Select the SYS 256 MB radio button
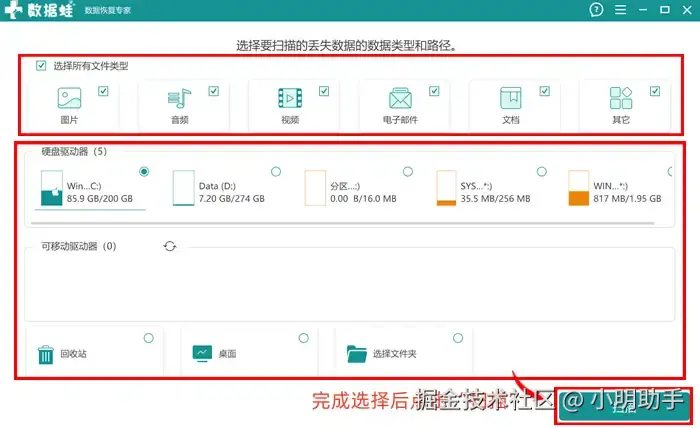The width and height of the screenshot is (700, 428). coord(542,171)
